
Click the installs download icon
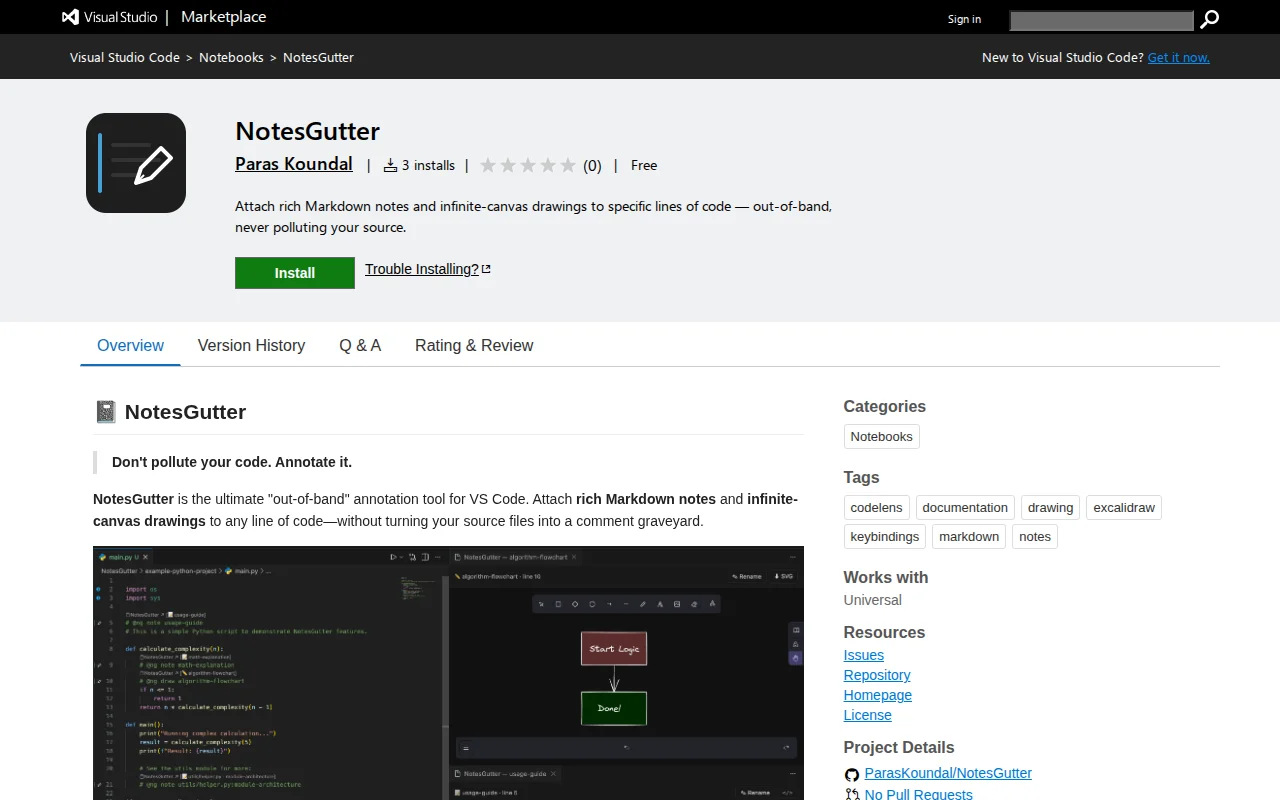[x=391, y=165]
